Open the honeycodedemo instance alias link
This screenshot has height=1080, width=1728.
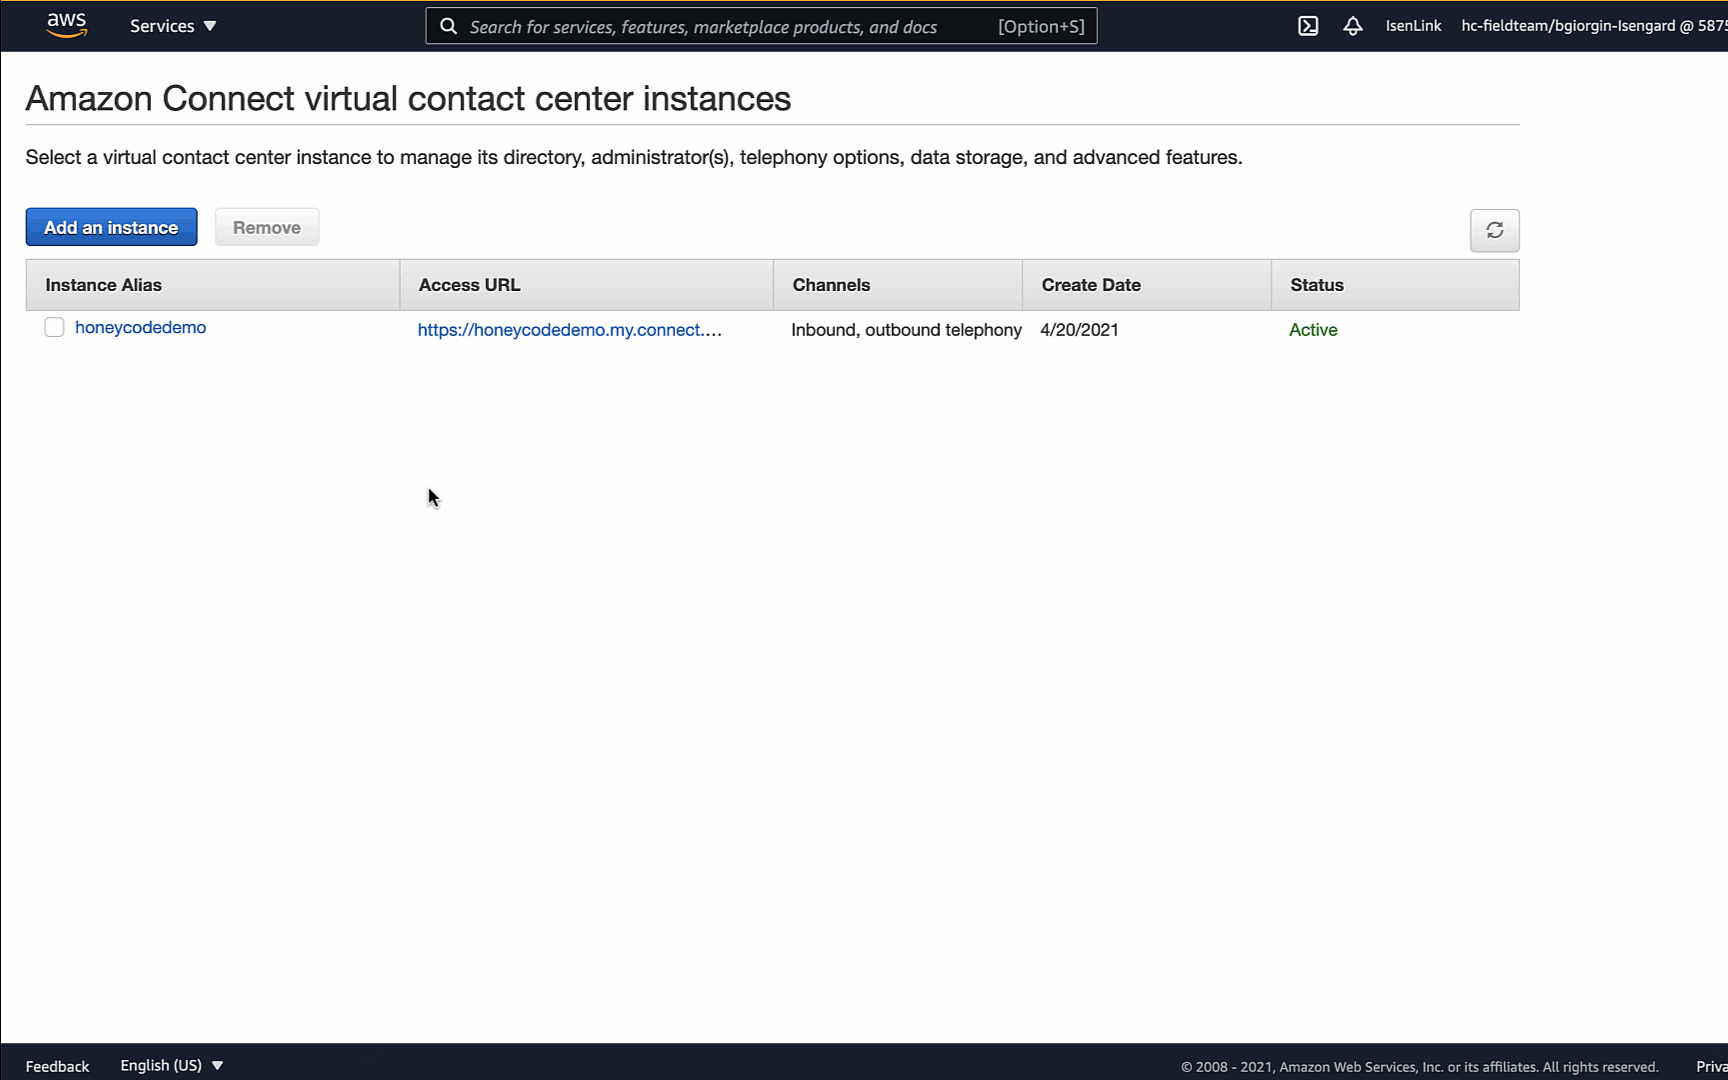click(x=140, y=327)
